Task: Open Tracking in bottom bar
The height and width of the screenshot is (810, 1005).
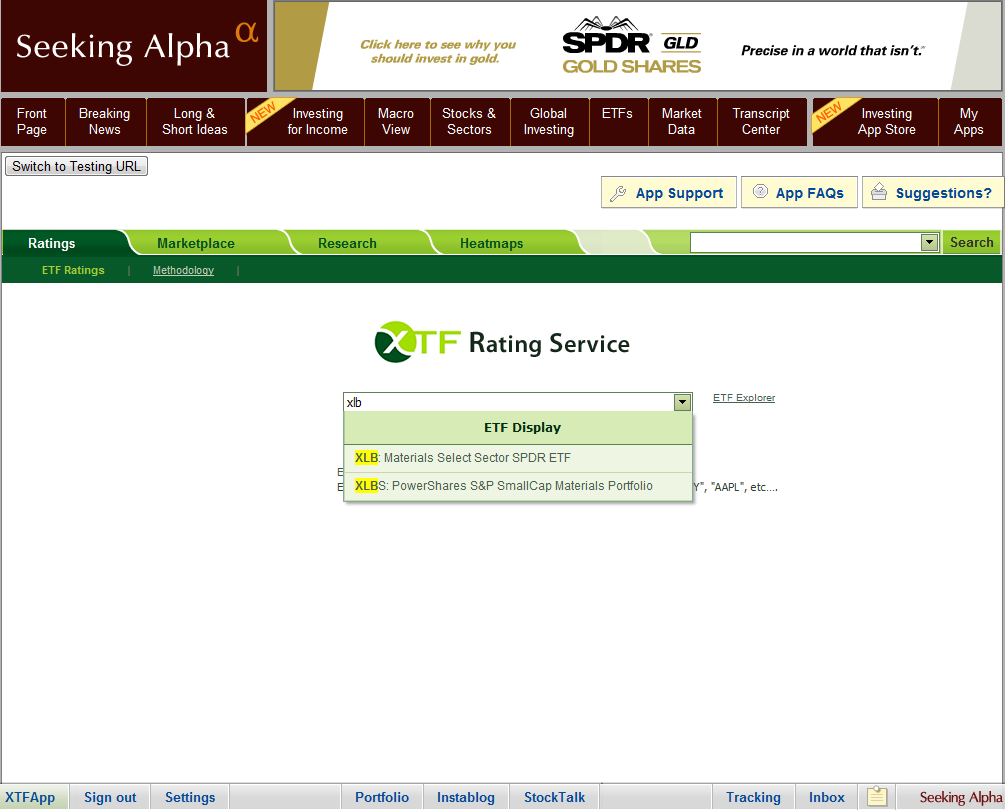Action: click(753, 797)
